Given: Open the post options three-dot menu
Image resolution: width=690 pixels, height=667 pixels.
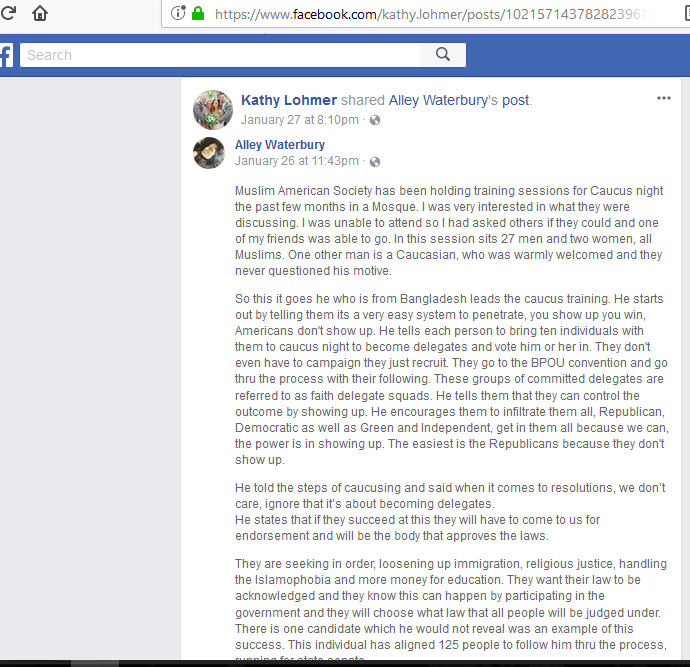Looking at the screenshot, I should pyautogui.click(x=664, y=98).
